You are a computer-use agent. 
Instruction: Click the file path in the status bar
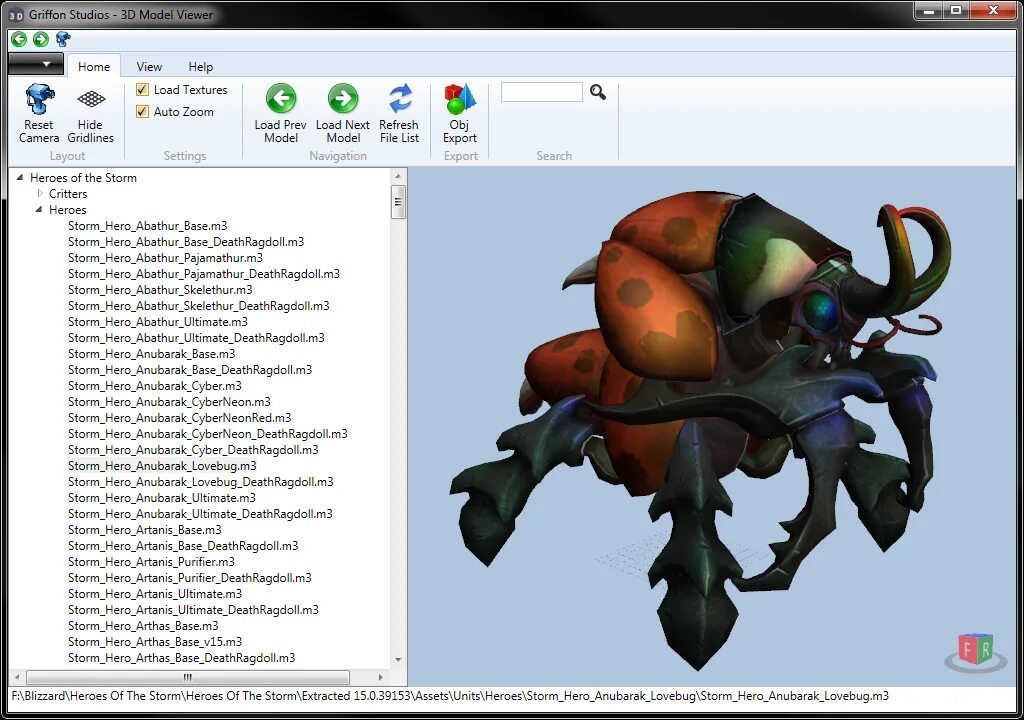(450, 696)
